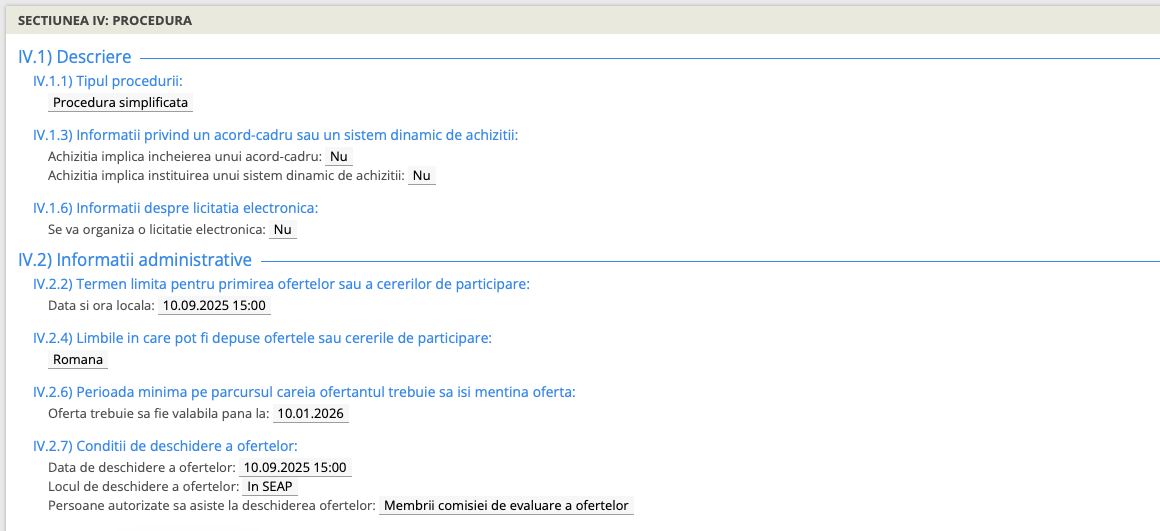
Task: Click the 'In SEAP' location value
Action: (270, 487)
